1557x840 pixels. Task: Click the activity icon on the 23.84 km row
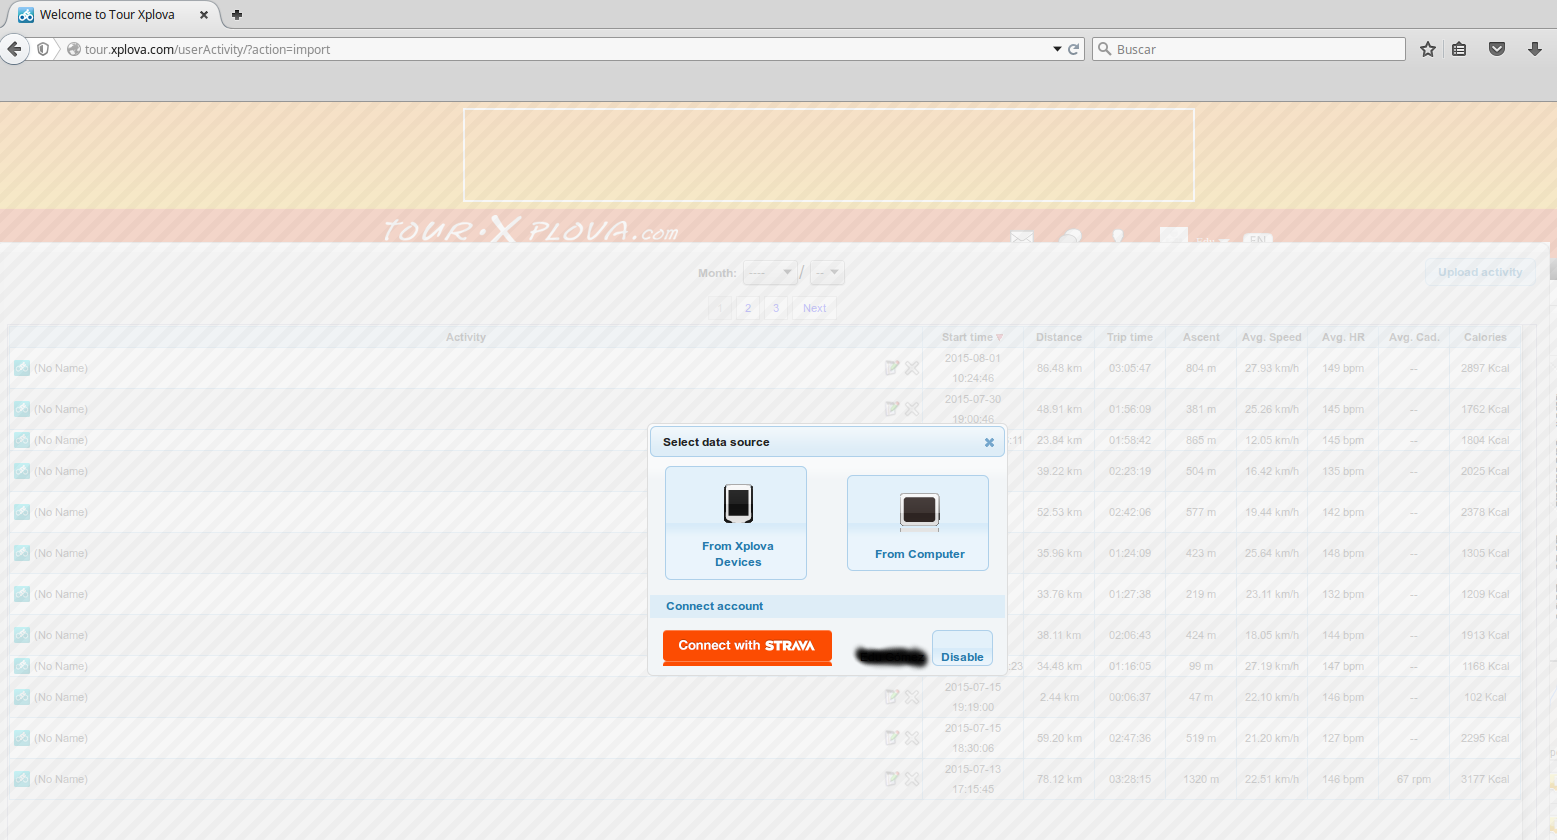pyautogui.click(x=22, y=440)
